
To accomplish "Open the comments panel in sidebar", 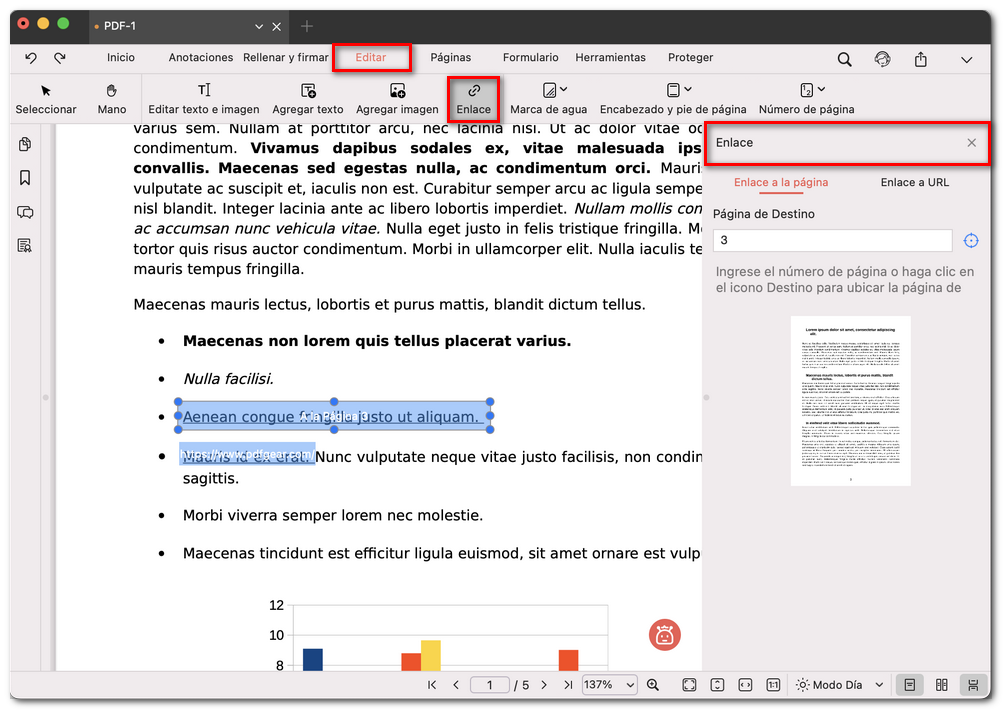I will (25, 212).
